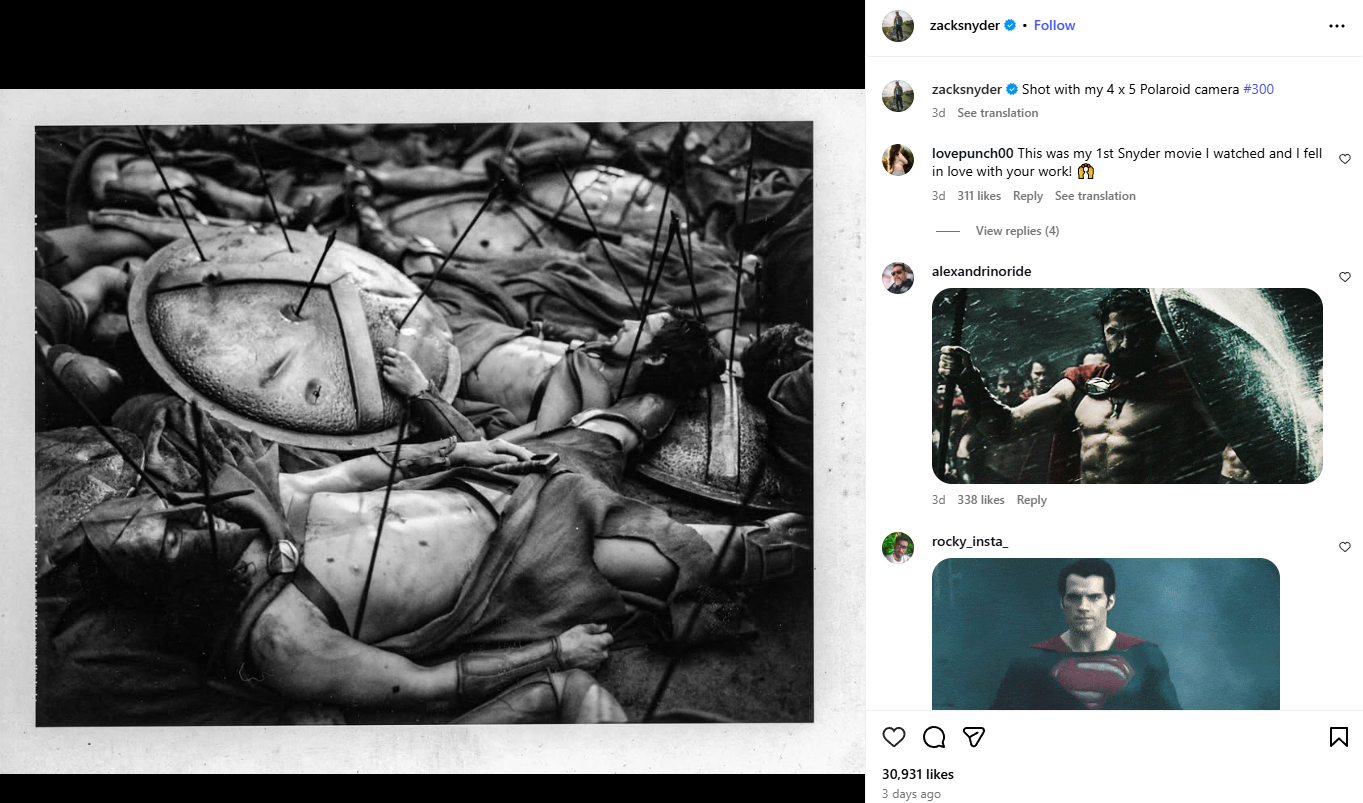The image size is (1363, 803).
Task: Reply to lovepunch00's comment
Action: [1027, 196]
